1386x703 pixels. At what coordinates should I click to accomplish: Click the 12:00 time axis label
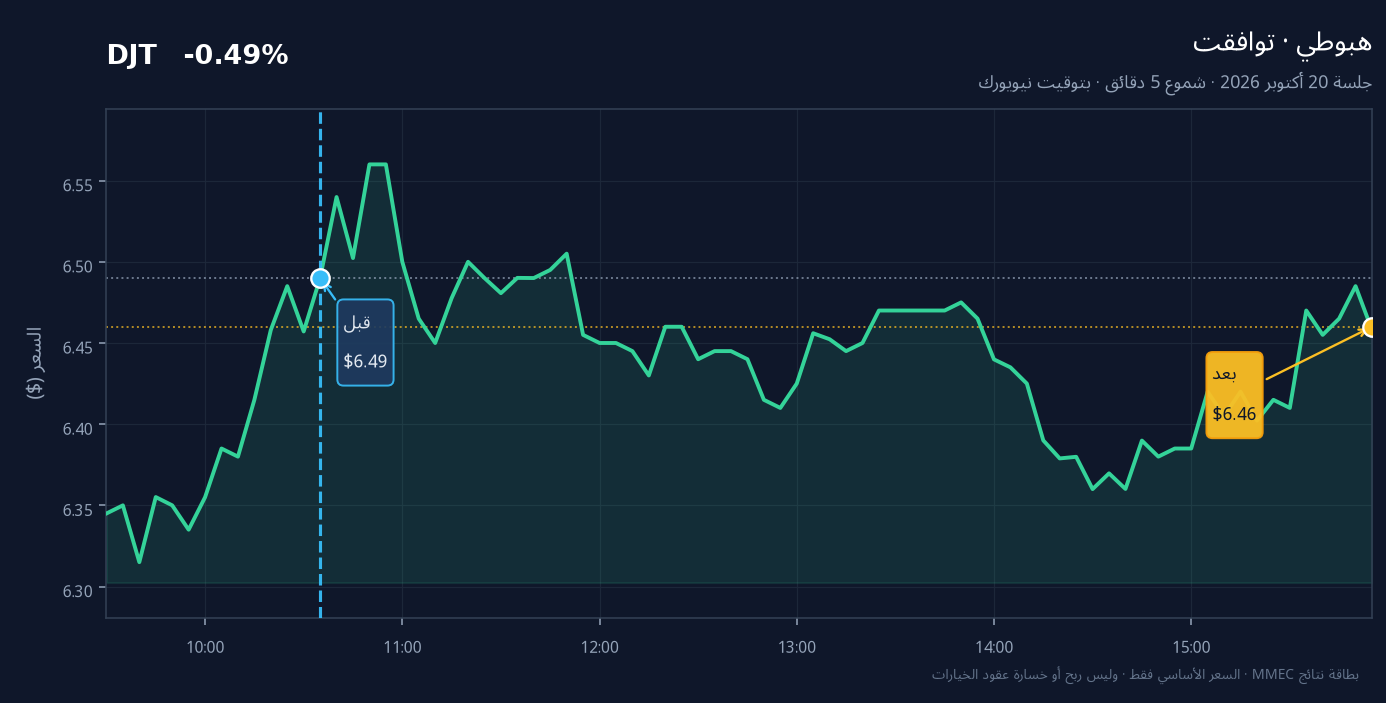(x=600, y=647)
